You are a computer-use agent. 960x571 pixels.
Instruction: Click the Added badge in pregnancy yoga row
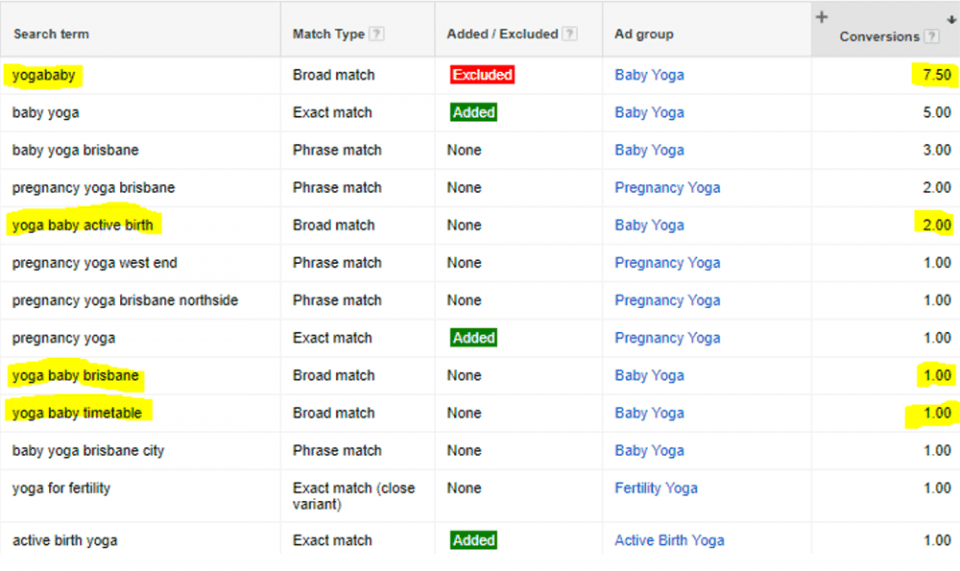point(473,338)
